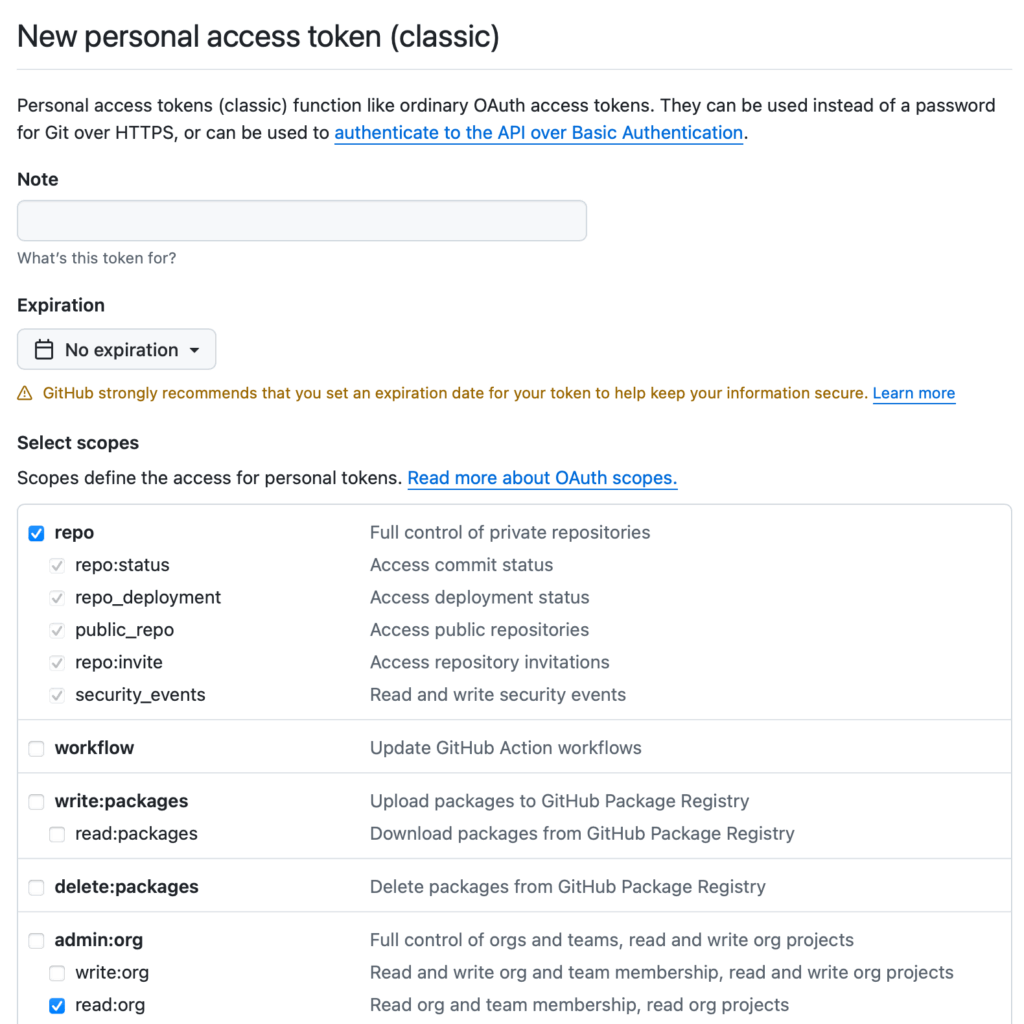Open the Basic Authentication API link

coord(539,133)
